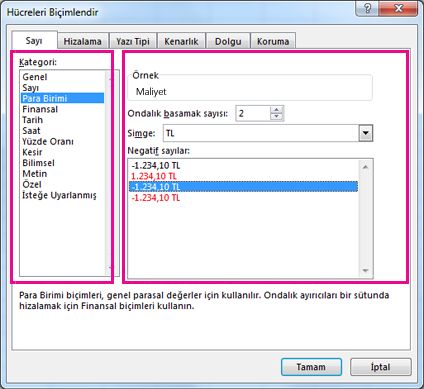Switch to the Sayı tab

pyautogui.click(x=34, y=41)
